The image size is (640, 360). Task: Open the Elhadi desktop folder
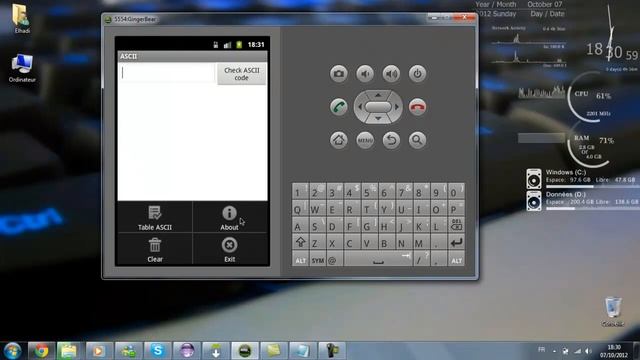click(21, 18)
